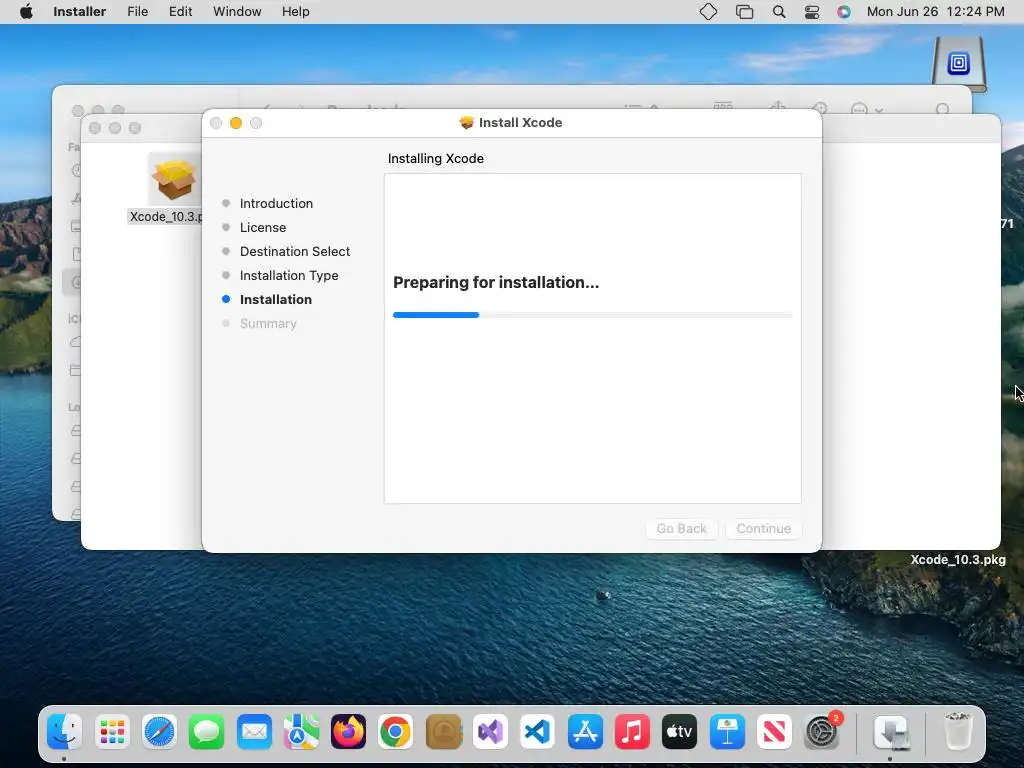Open the Edit menu
The height and width of the screenshot is (768, 1024).
click(180, 12)
